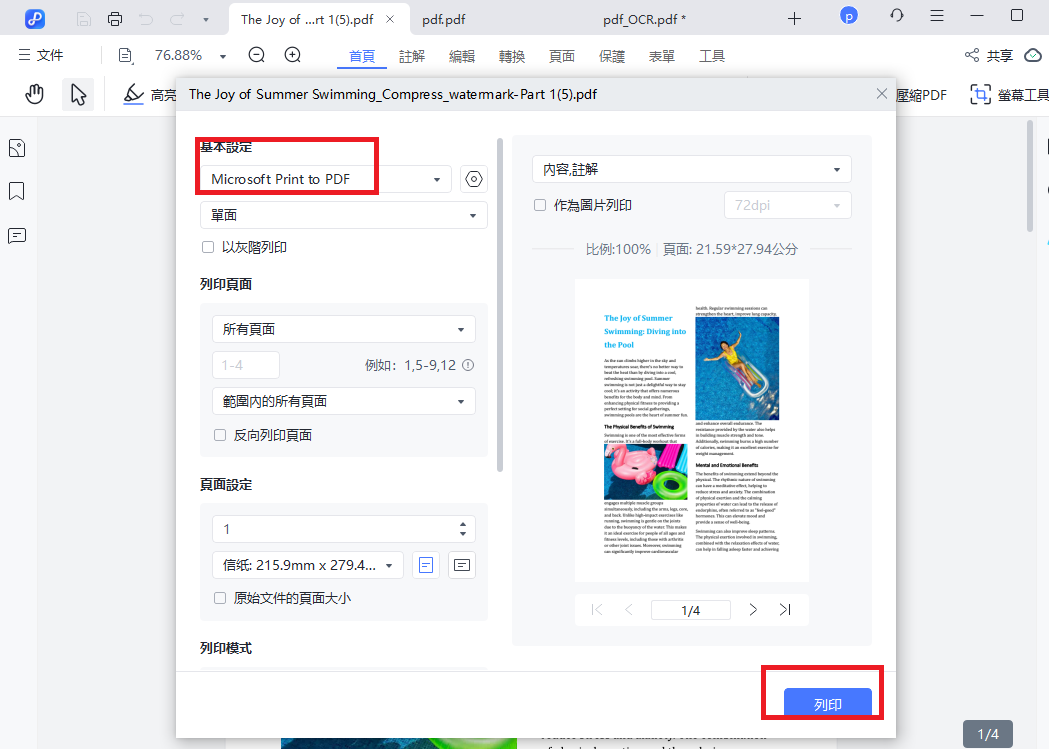
Task: Enable 作為圖片列印 print as image
Action: (537, 205)
